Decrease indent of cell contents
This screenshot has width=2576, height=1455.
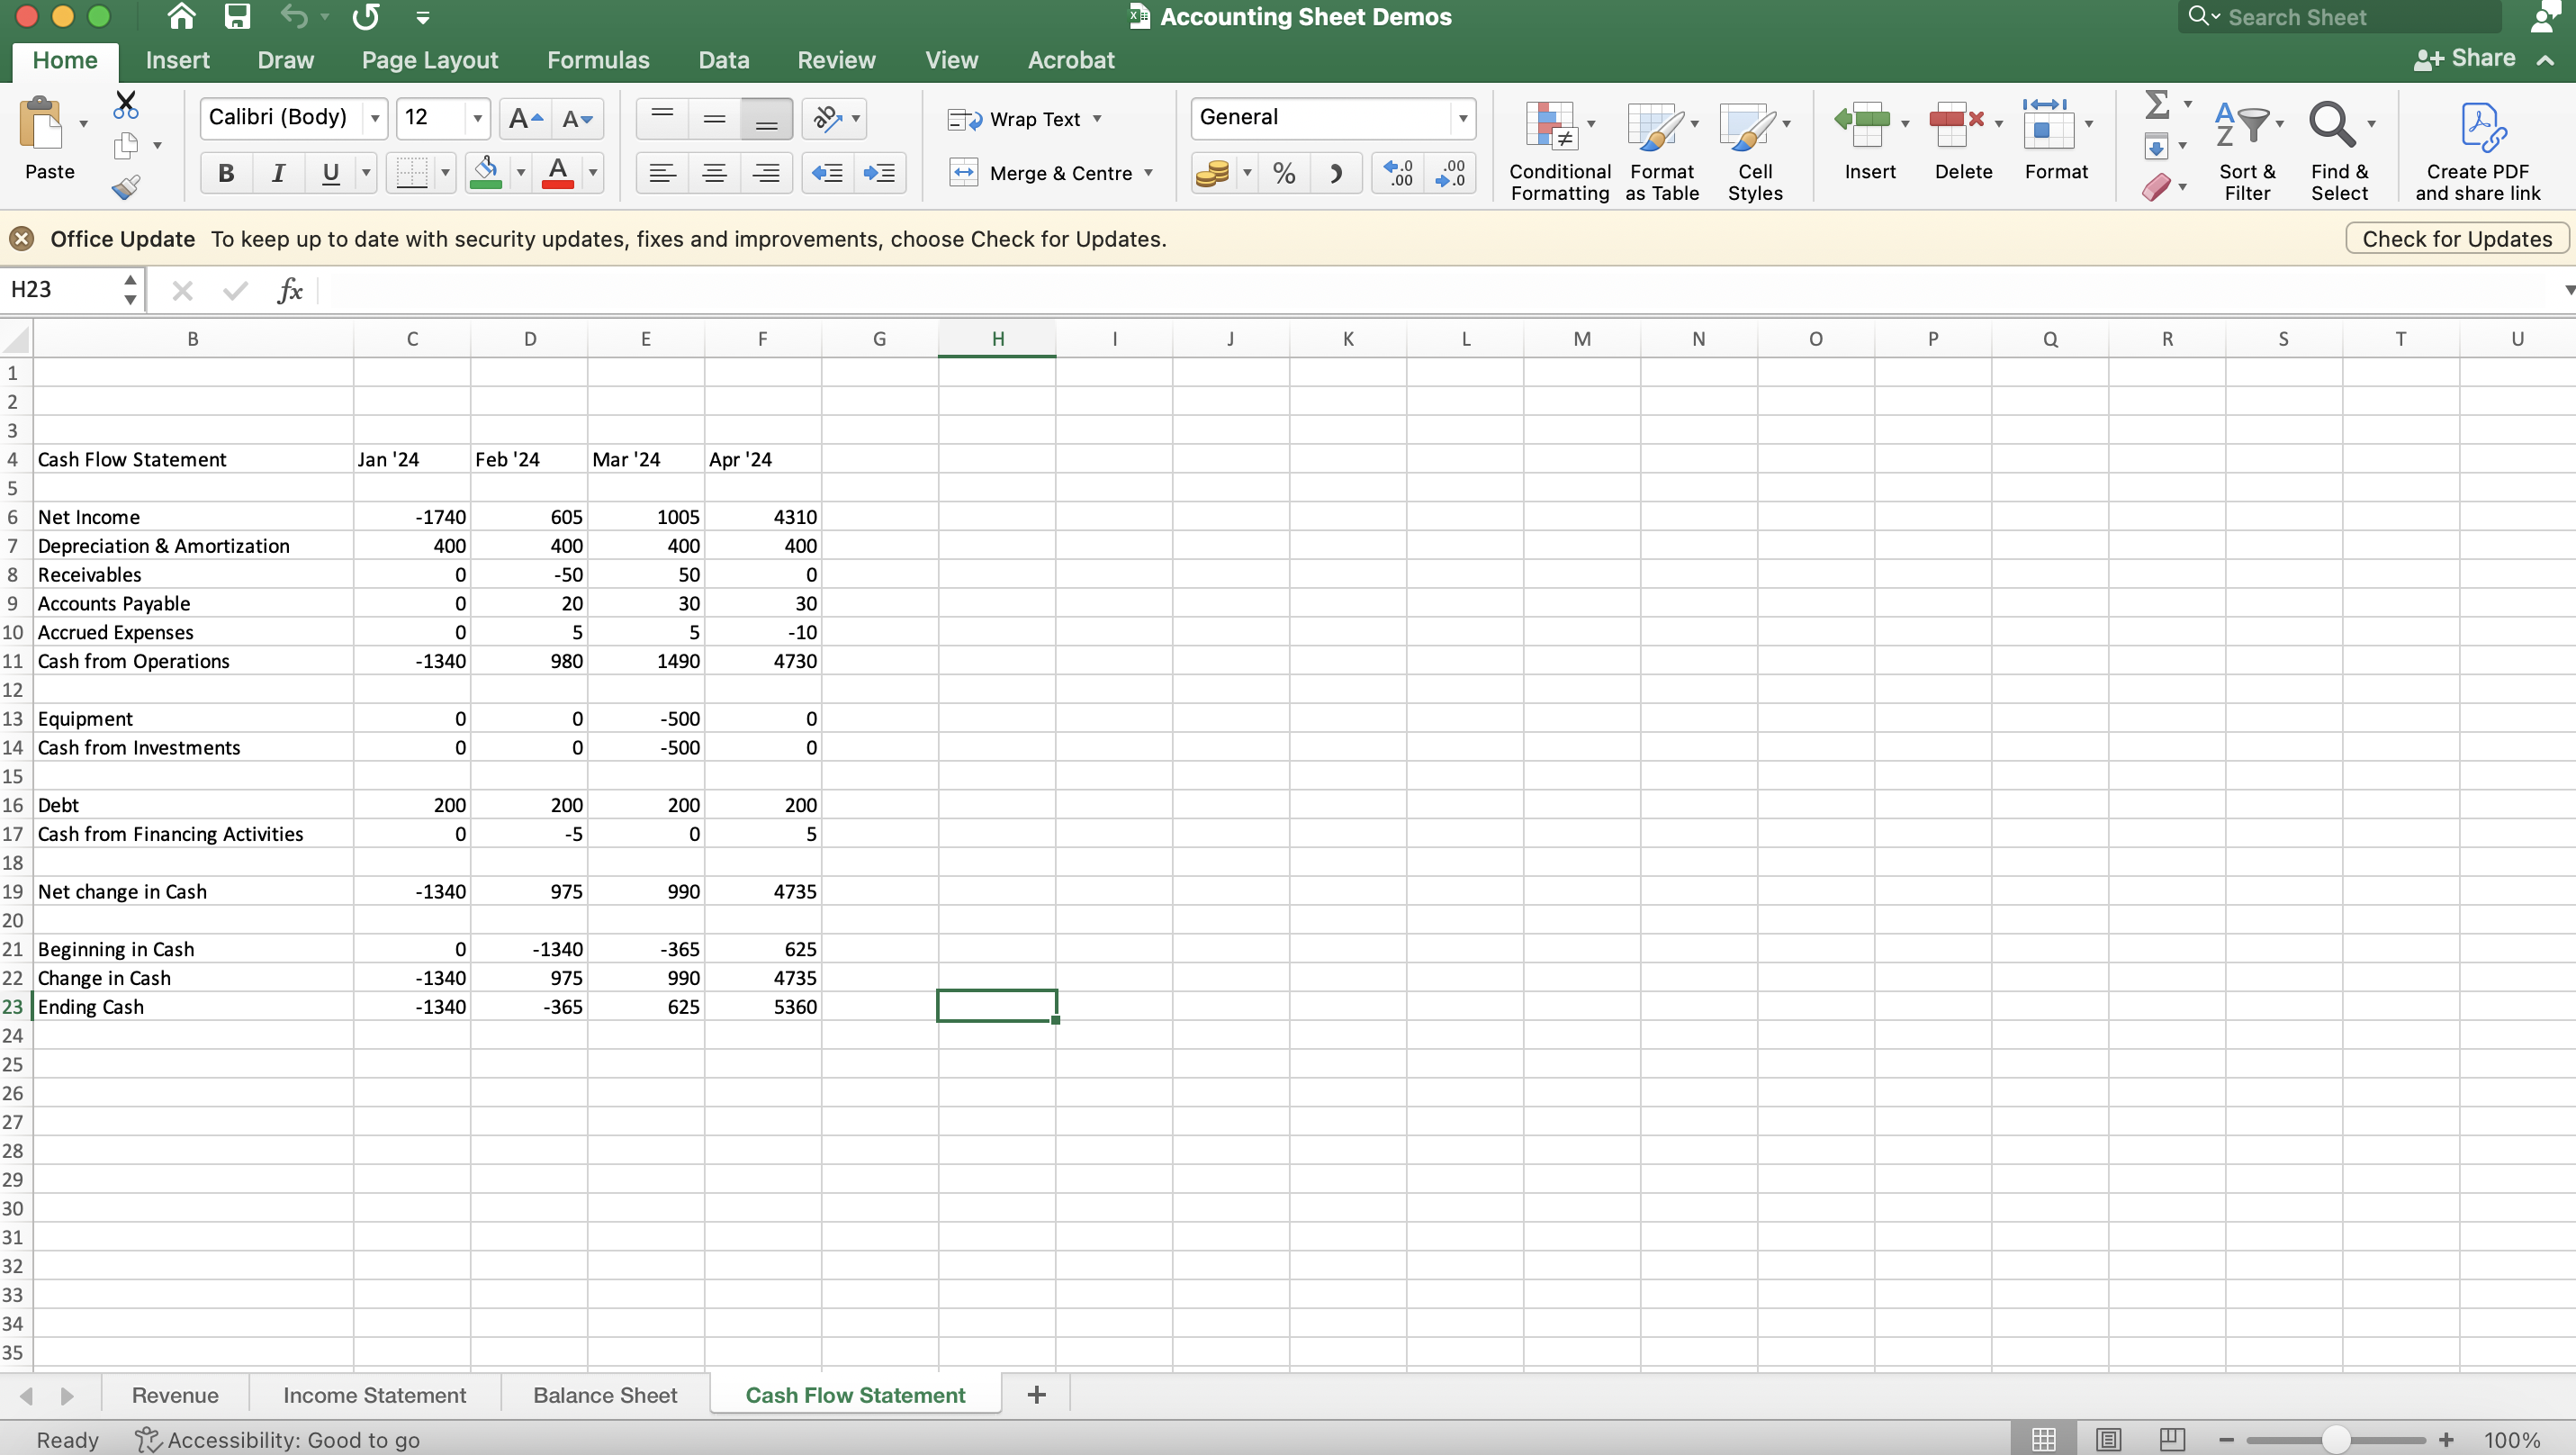[827, 173]
